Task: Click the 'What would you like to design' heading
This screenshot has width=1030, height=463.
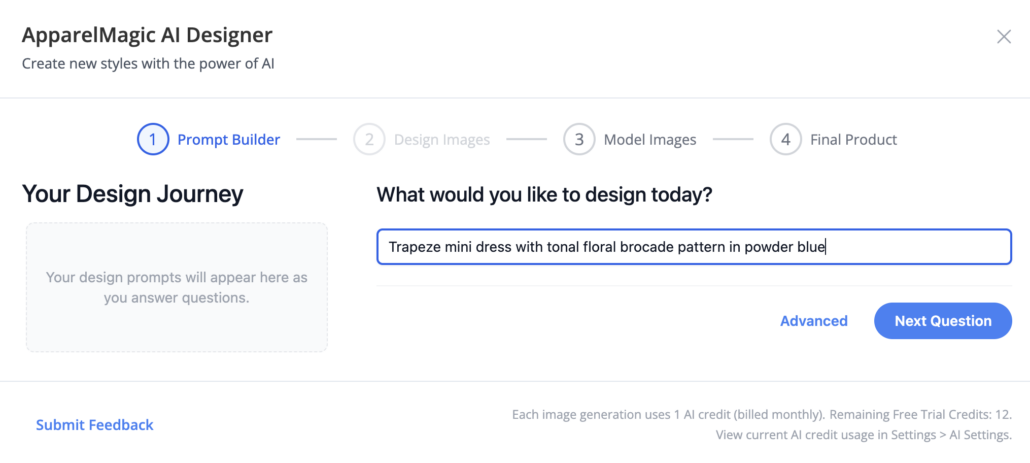Action: tap(545, 194)
